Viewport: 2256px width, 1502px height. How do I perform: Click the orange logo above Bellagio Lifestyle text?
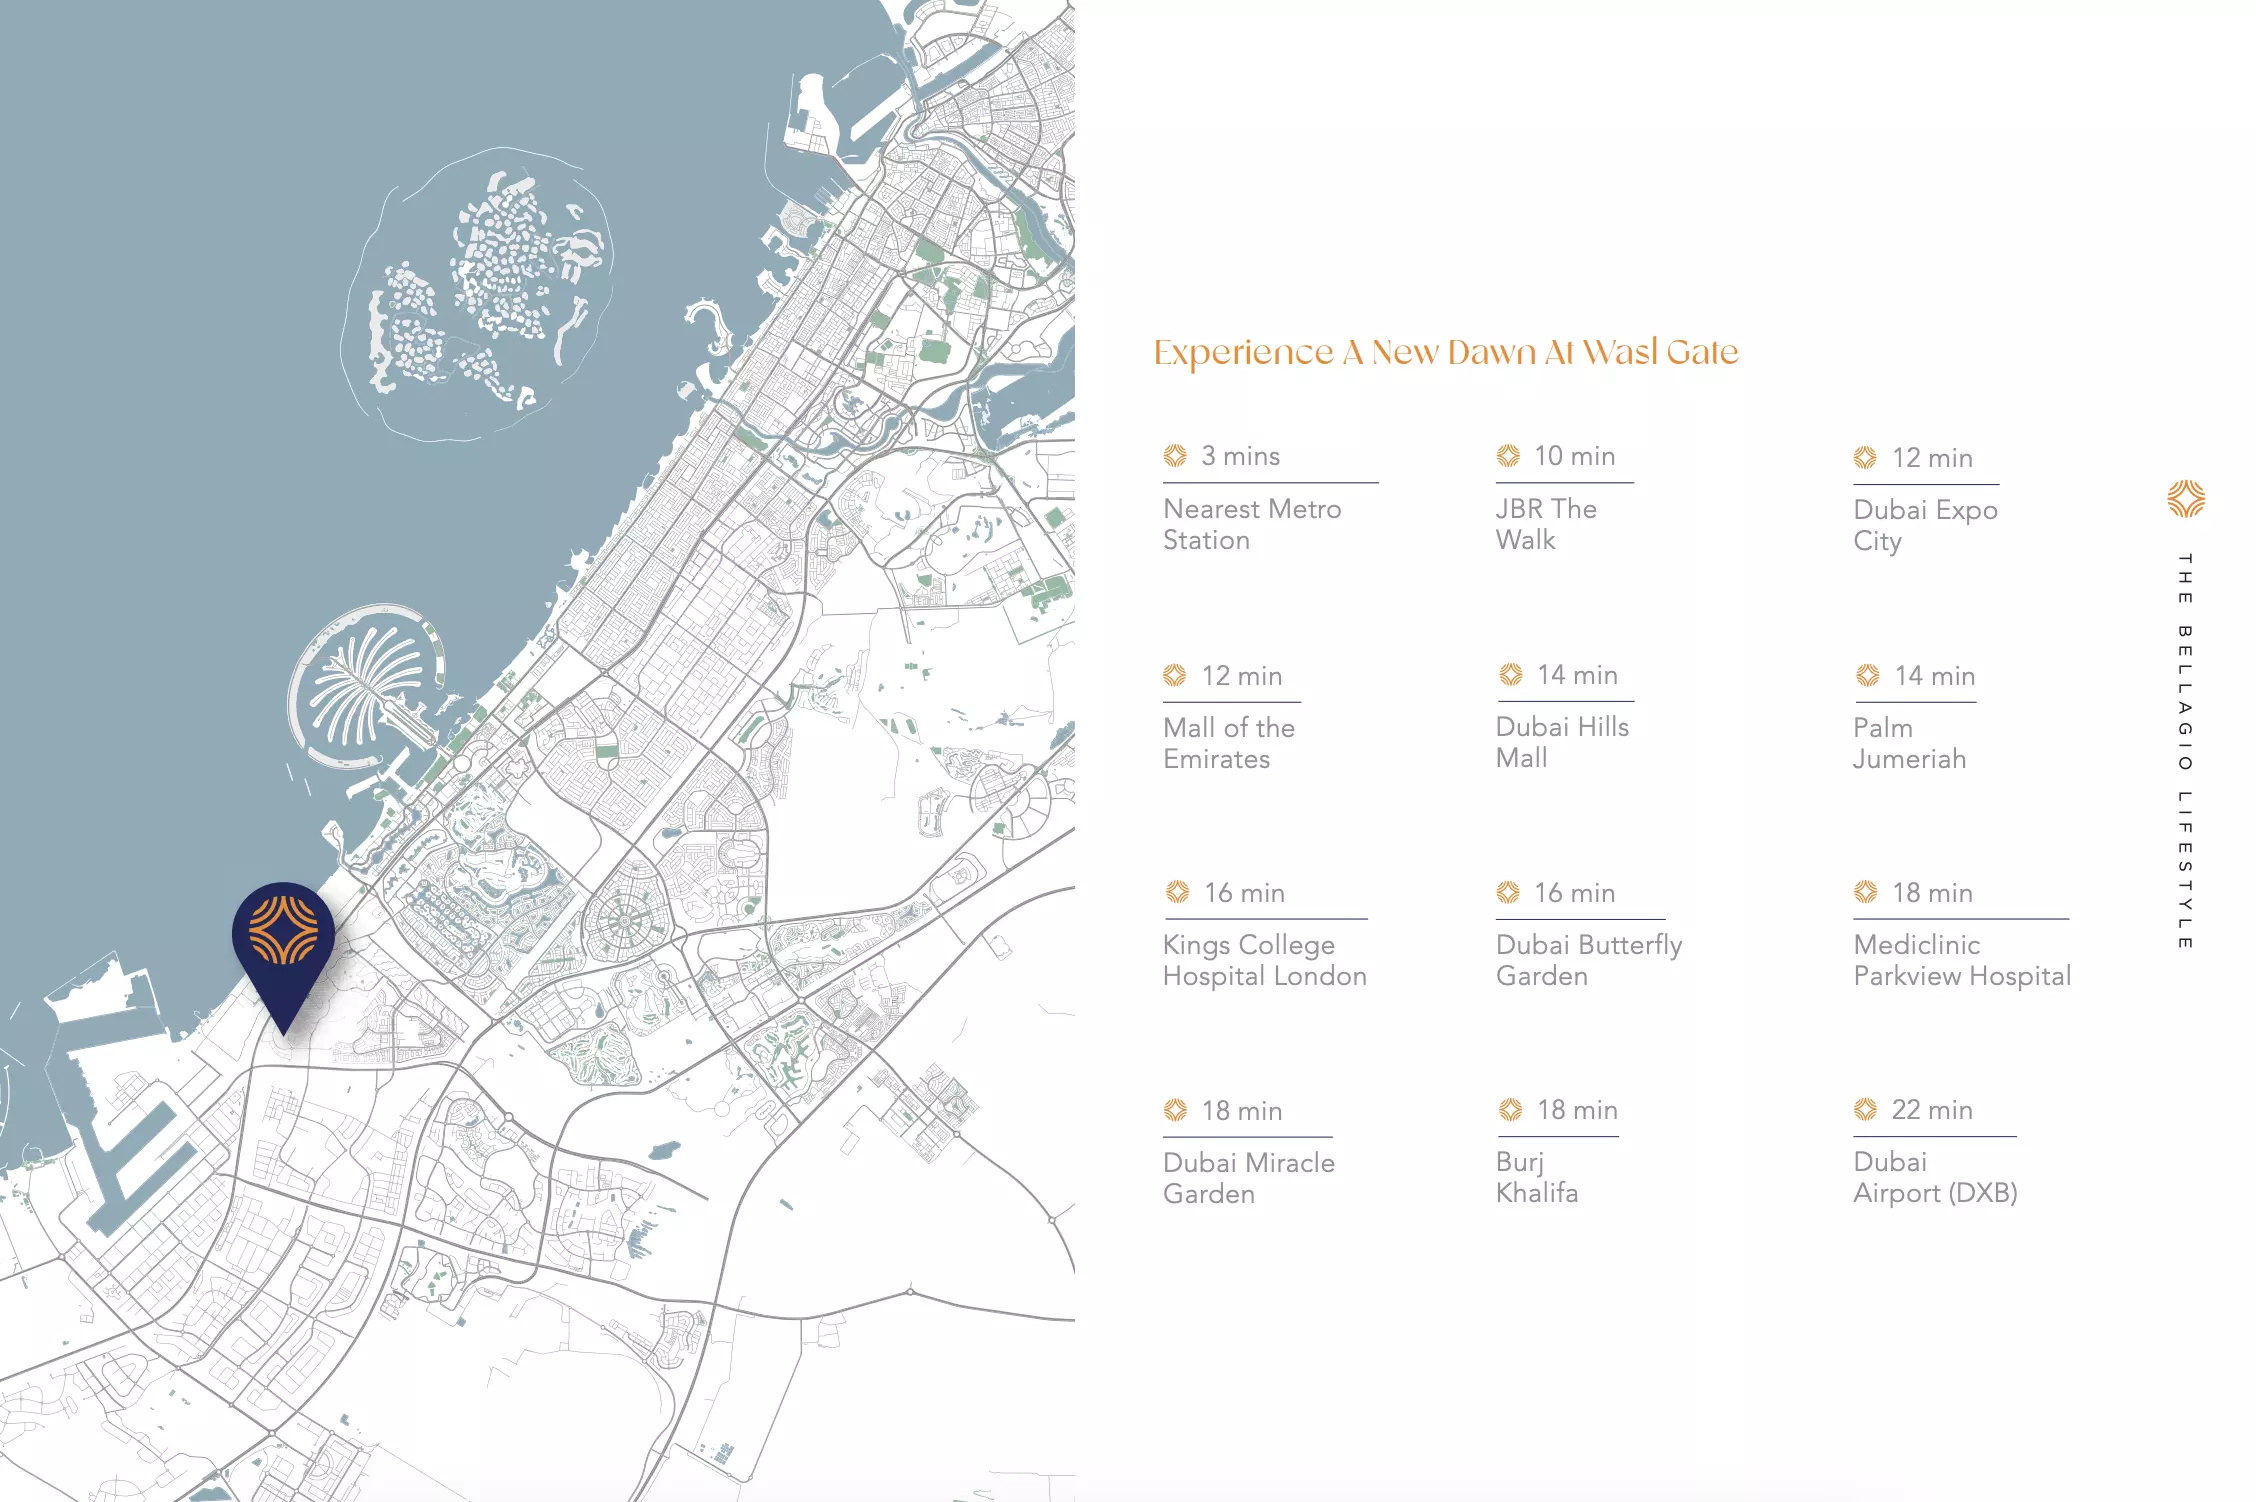pyautogui.click(x=2186, y=499)
